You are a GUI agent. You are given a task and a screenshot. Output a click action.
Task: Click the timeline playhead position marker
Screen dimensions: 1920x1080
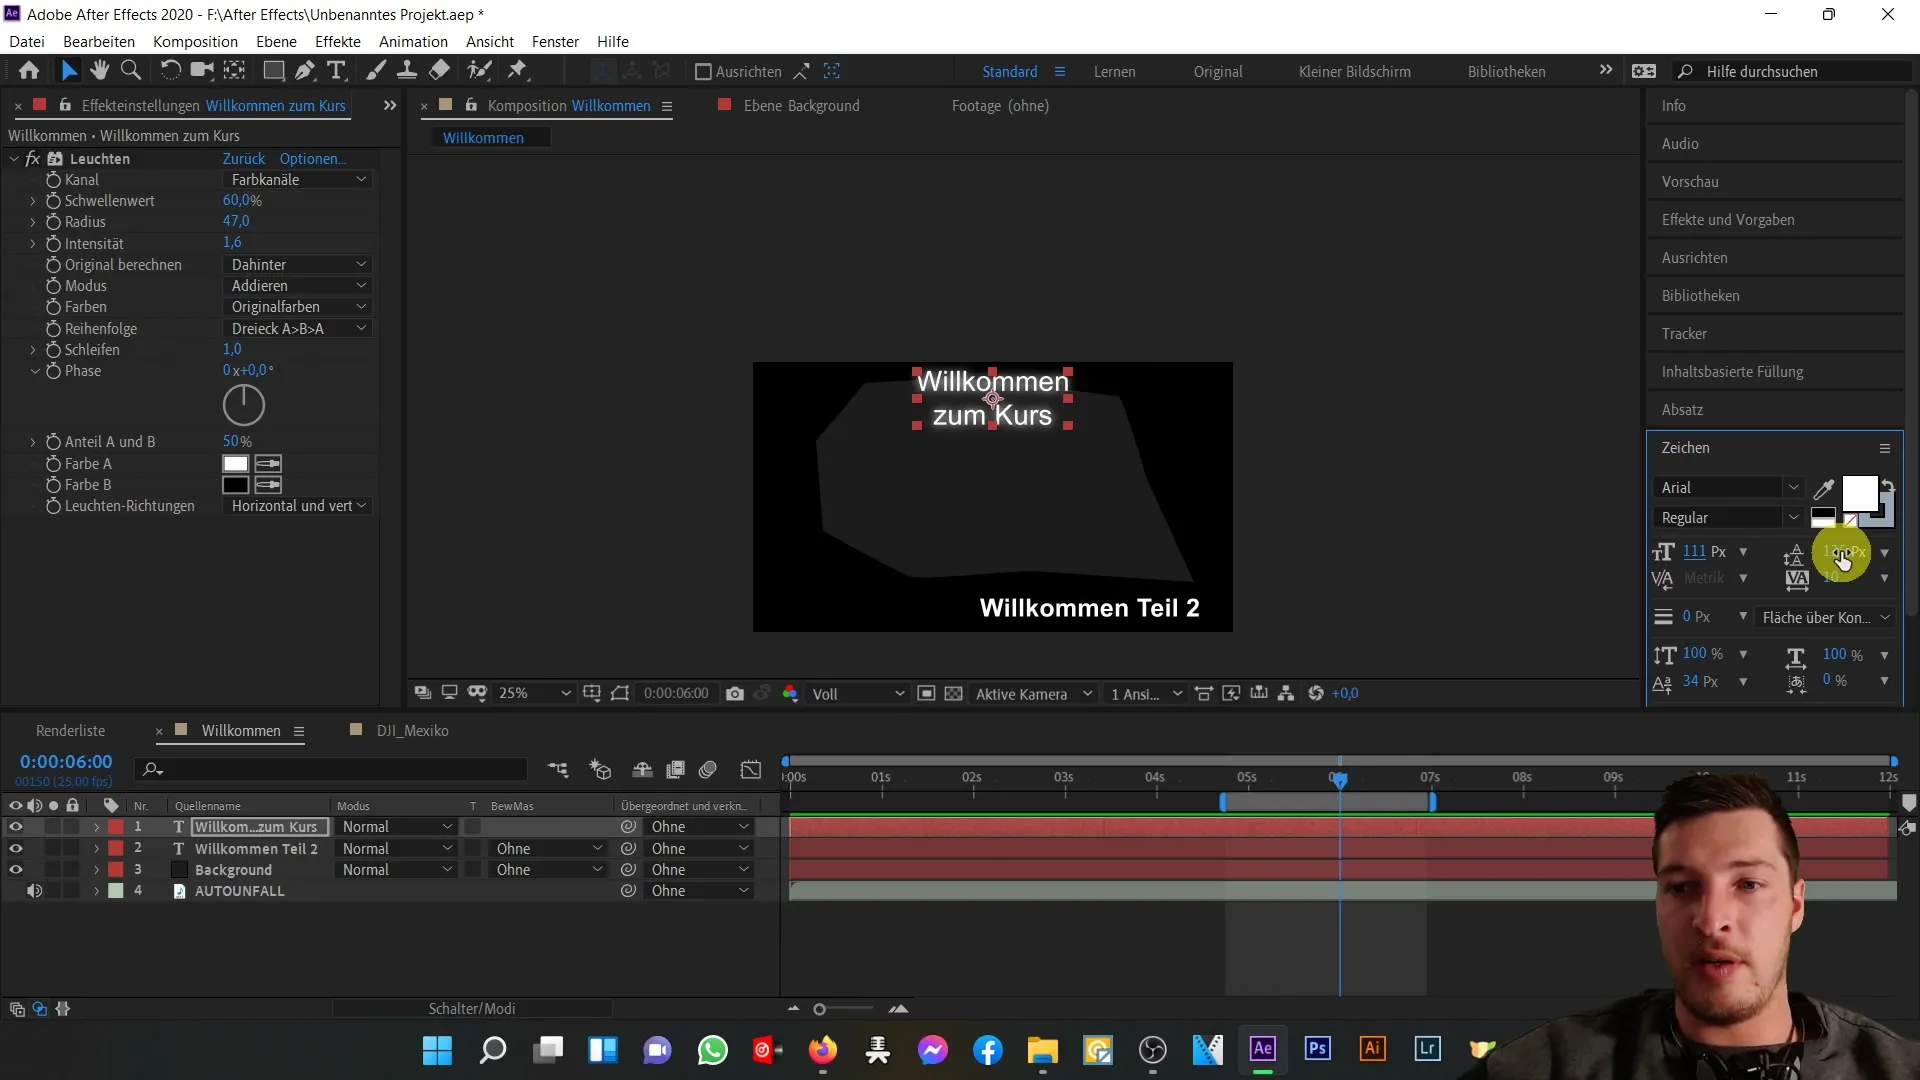click(1340, 778)
